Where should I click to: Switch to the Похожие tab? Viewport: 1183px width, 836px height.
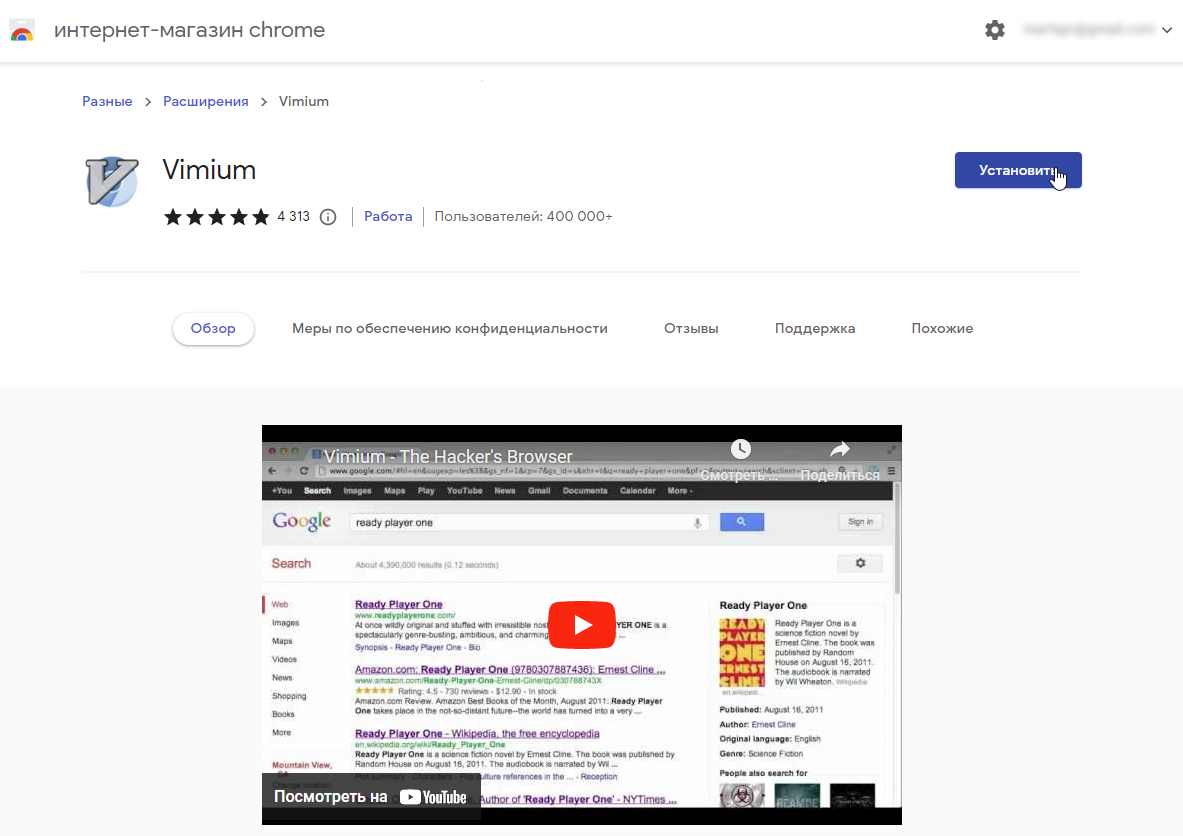pyautogui.click(x=942, y=328)
